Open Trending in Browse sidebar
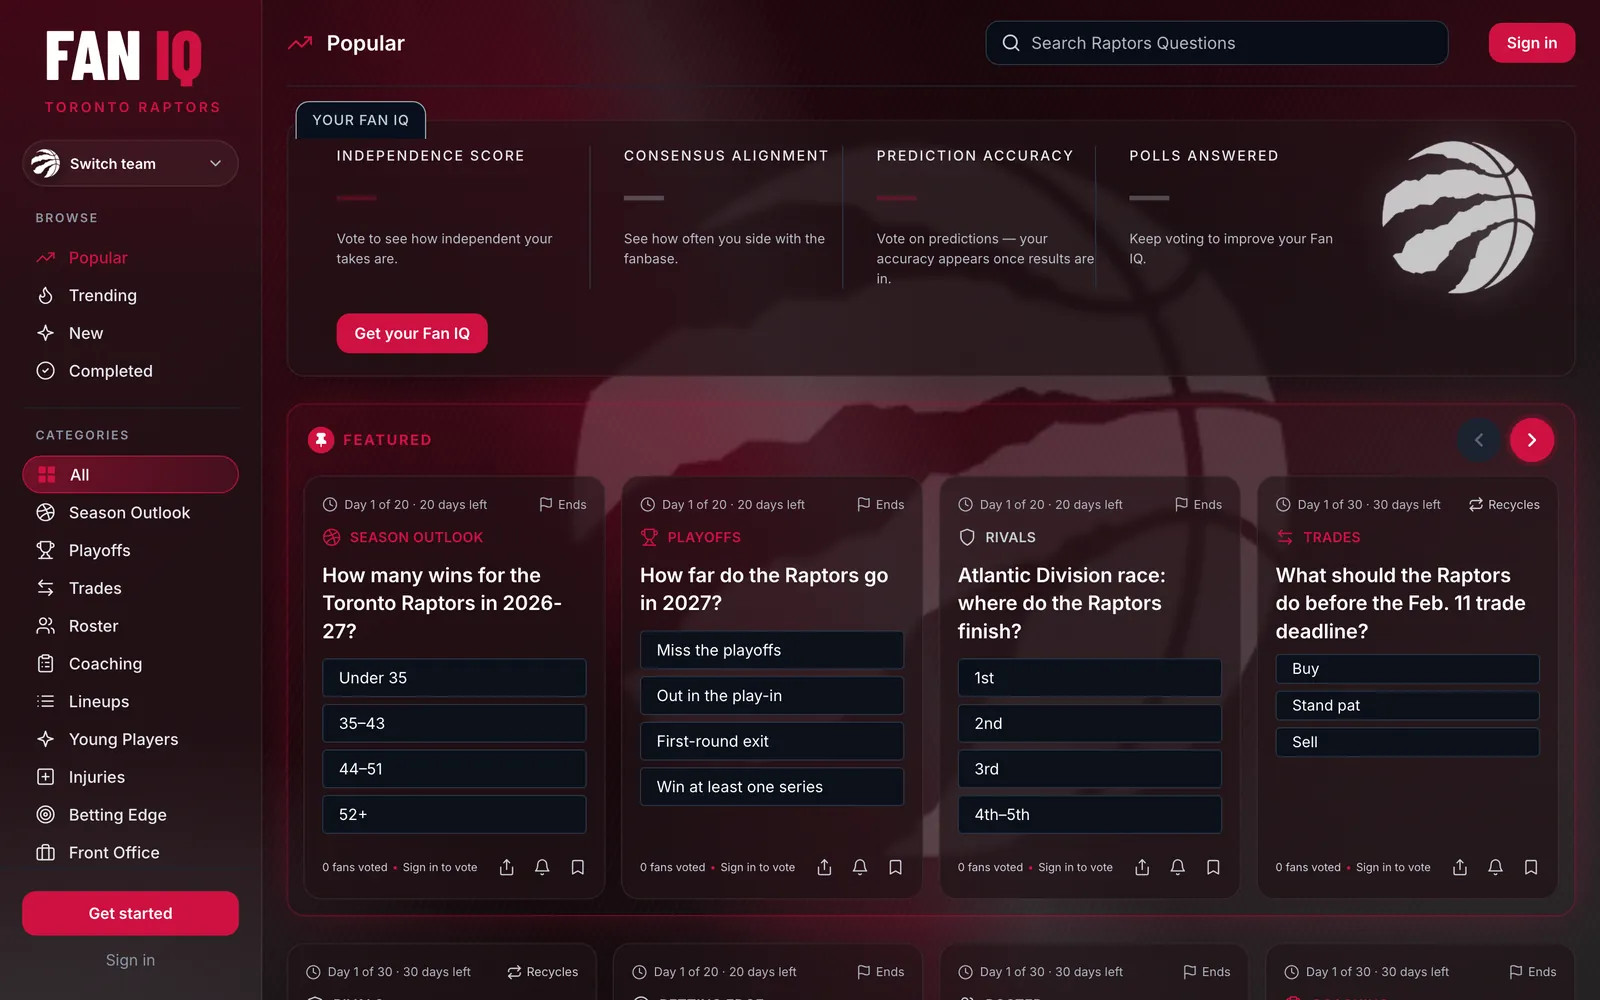The width and height of the screenshot is (1600, 1000). click(130, 295)
